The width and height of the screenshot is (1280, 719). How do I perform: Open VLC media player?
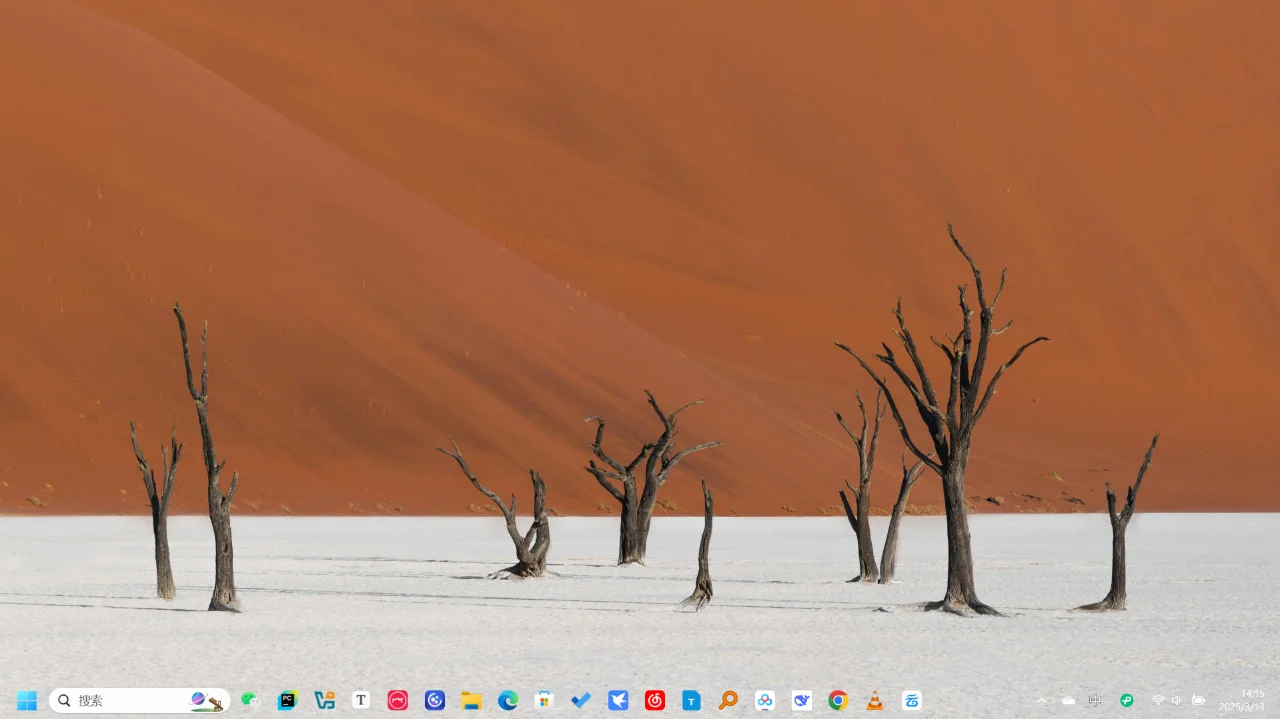click(x=875, y=700)
